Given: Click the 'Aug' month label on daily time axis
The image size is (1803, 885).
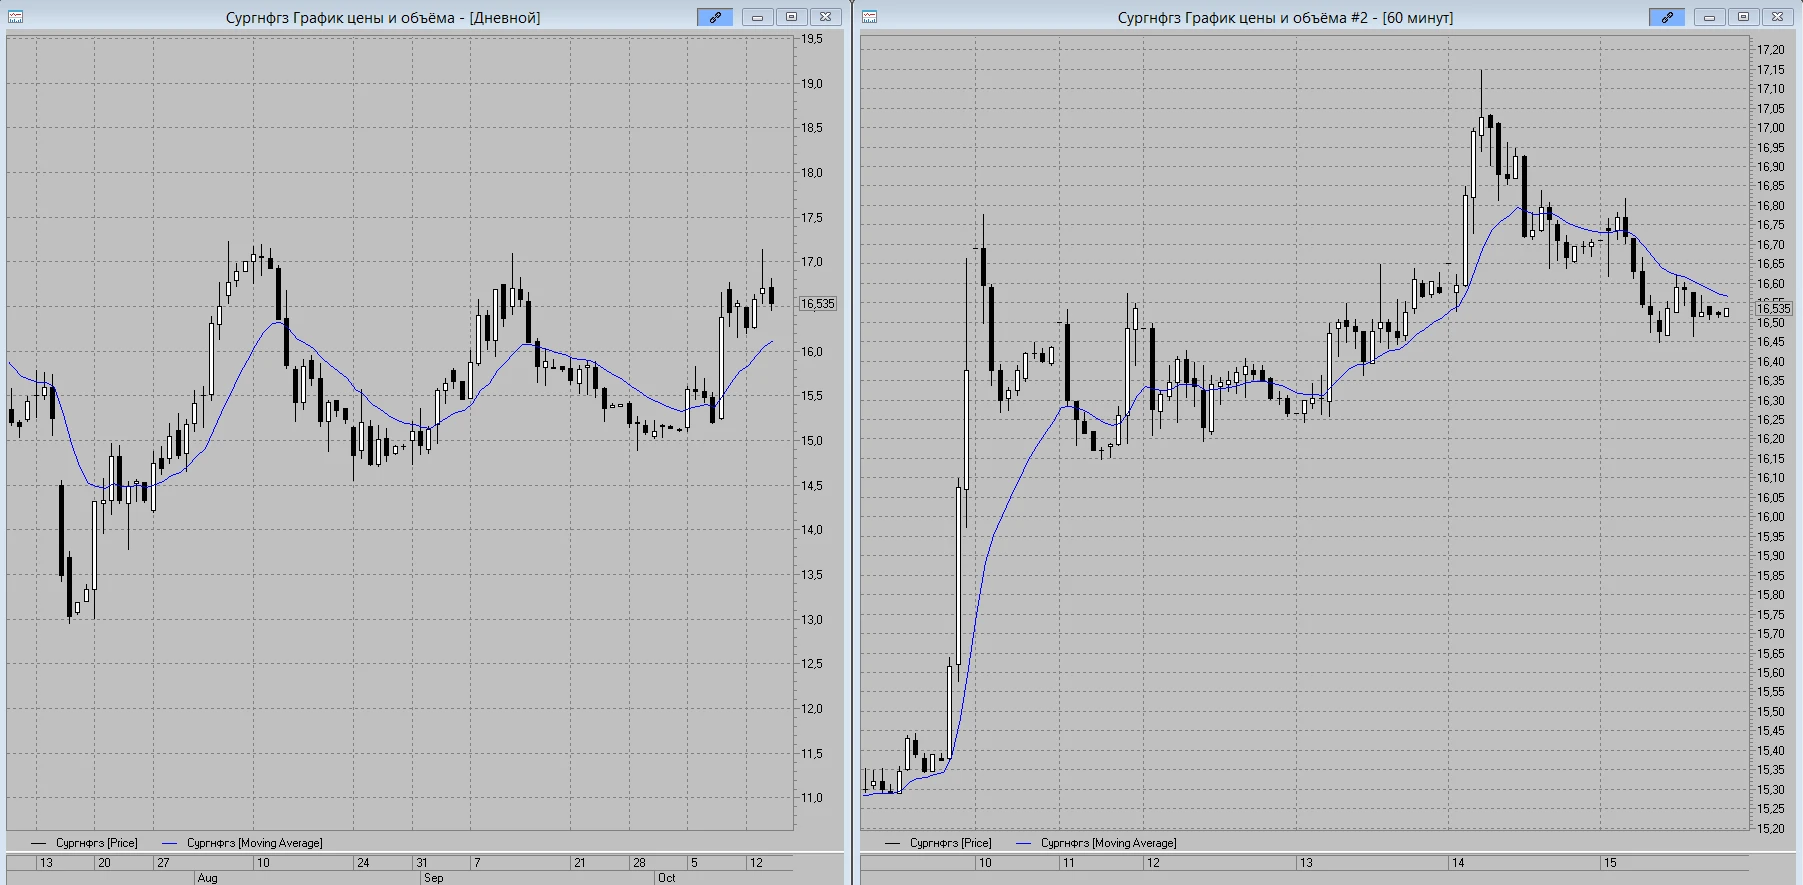Looking at the screenshot, I should [207, 878].
